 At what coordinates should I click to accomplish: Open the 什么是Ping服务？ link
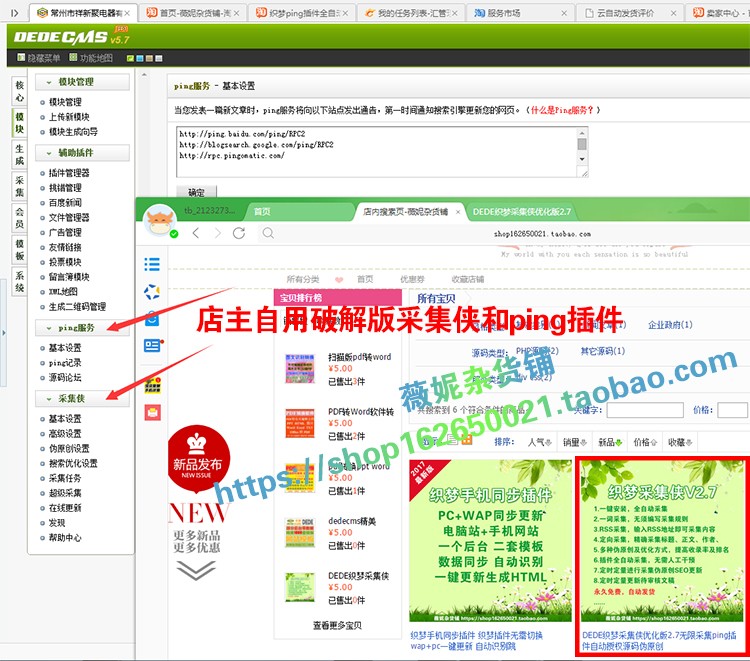[562, 110]
